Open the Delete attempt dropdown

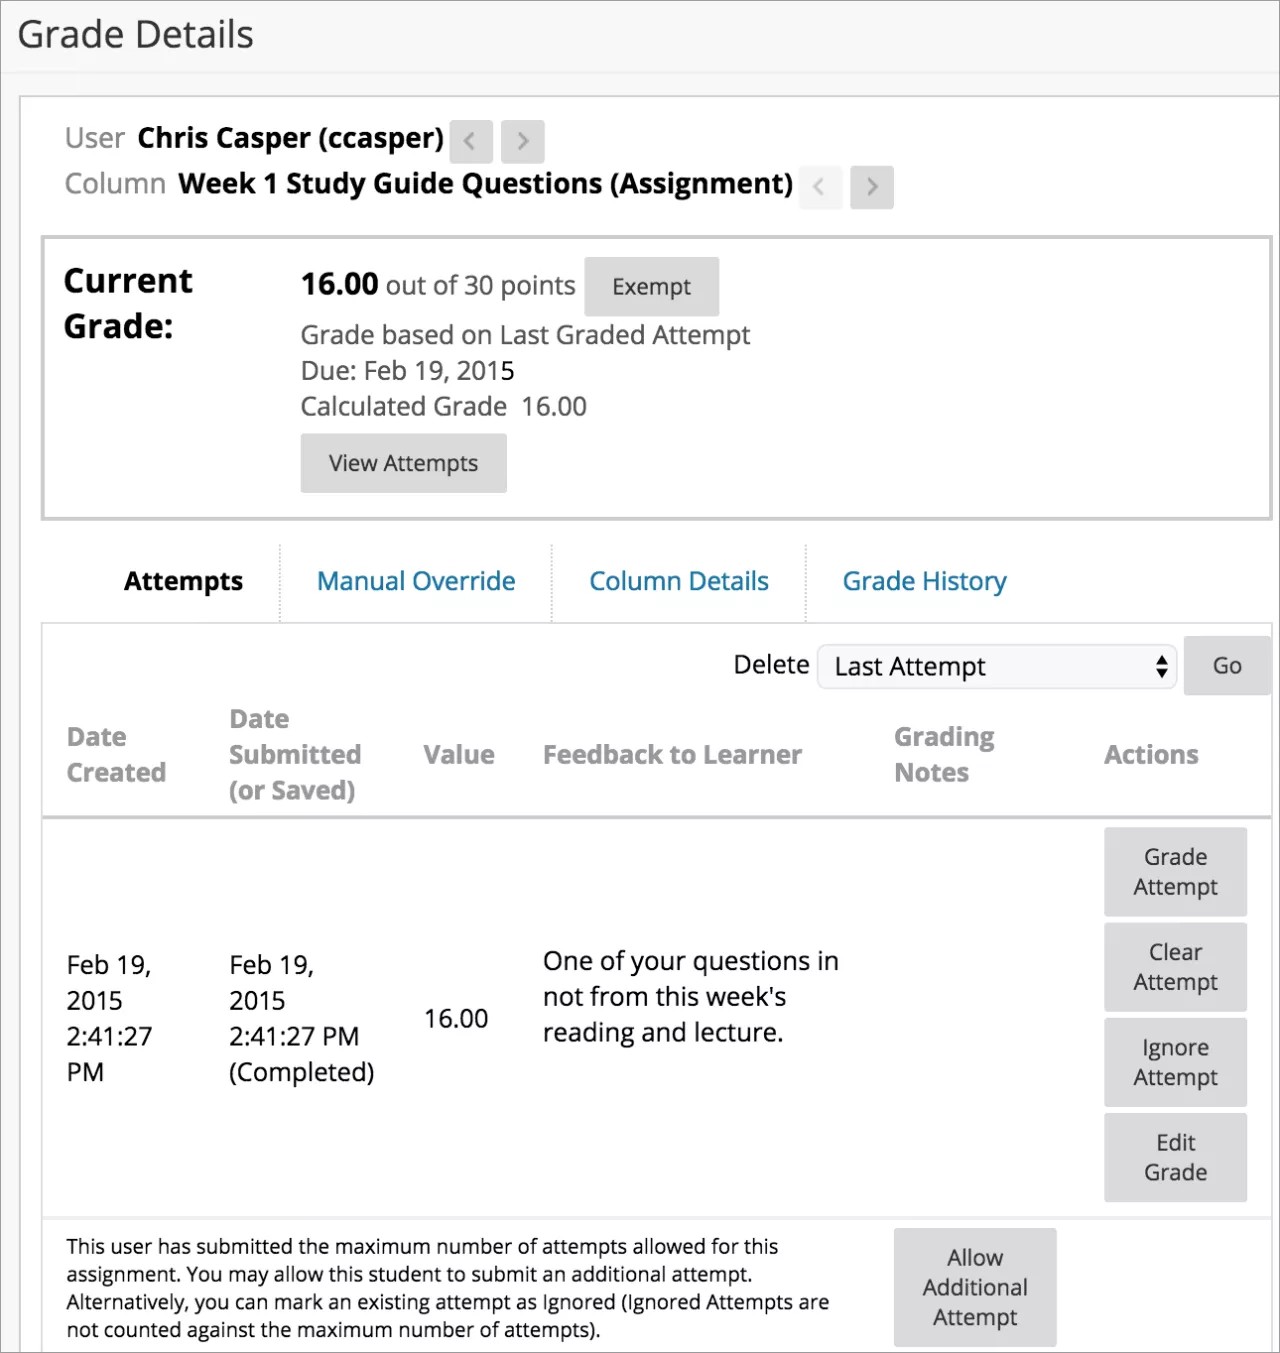pos(996,666)
